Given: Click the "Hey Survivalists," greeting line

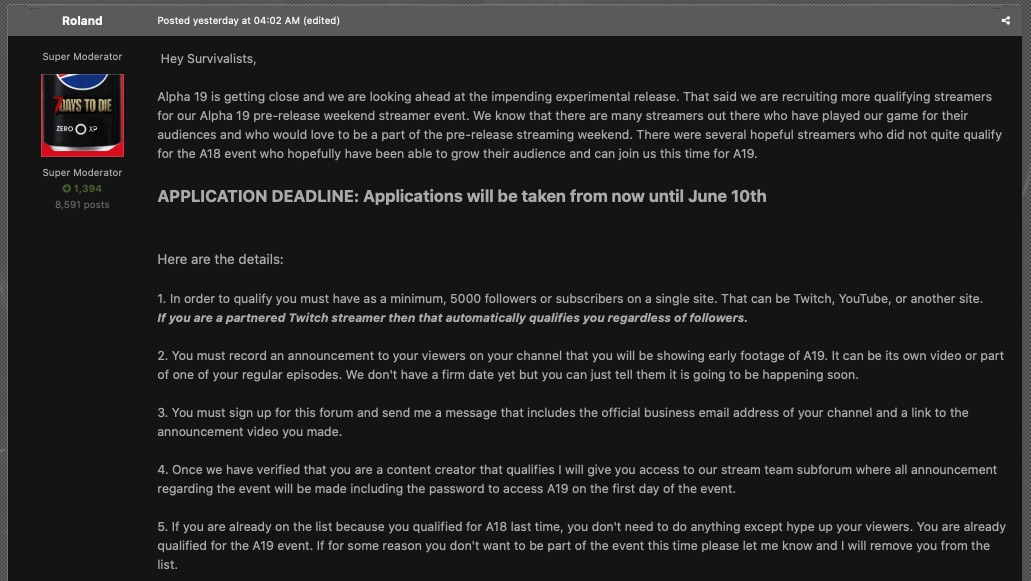Looking at the screenshot, I should tap(208, 59).
